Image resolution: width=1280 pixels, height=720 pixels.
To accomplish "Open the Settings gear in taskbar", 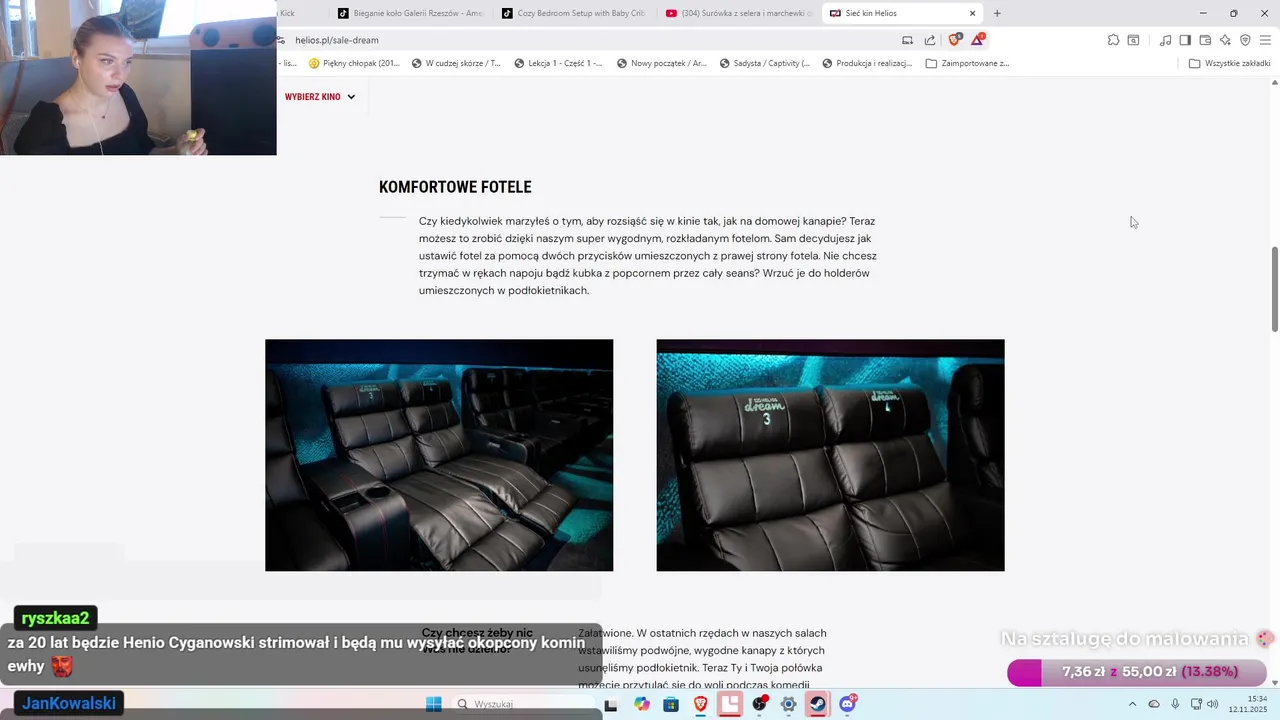I will pyautogui.click(x=789, y=704).
